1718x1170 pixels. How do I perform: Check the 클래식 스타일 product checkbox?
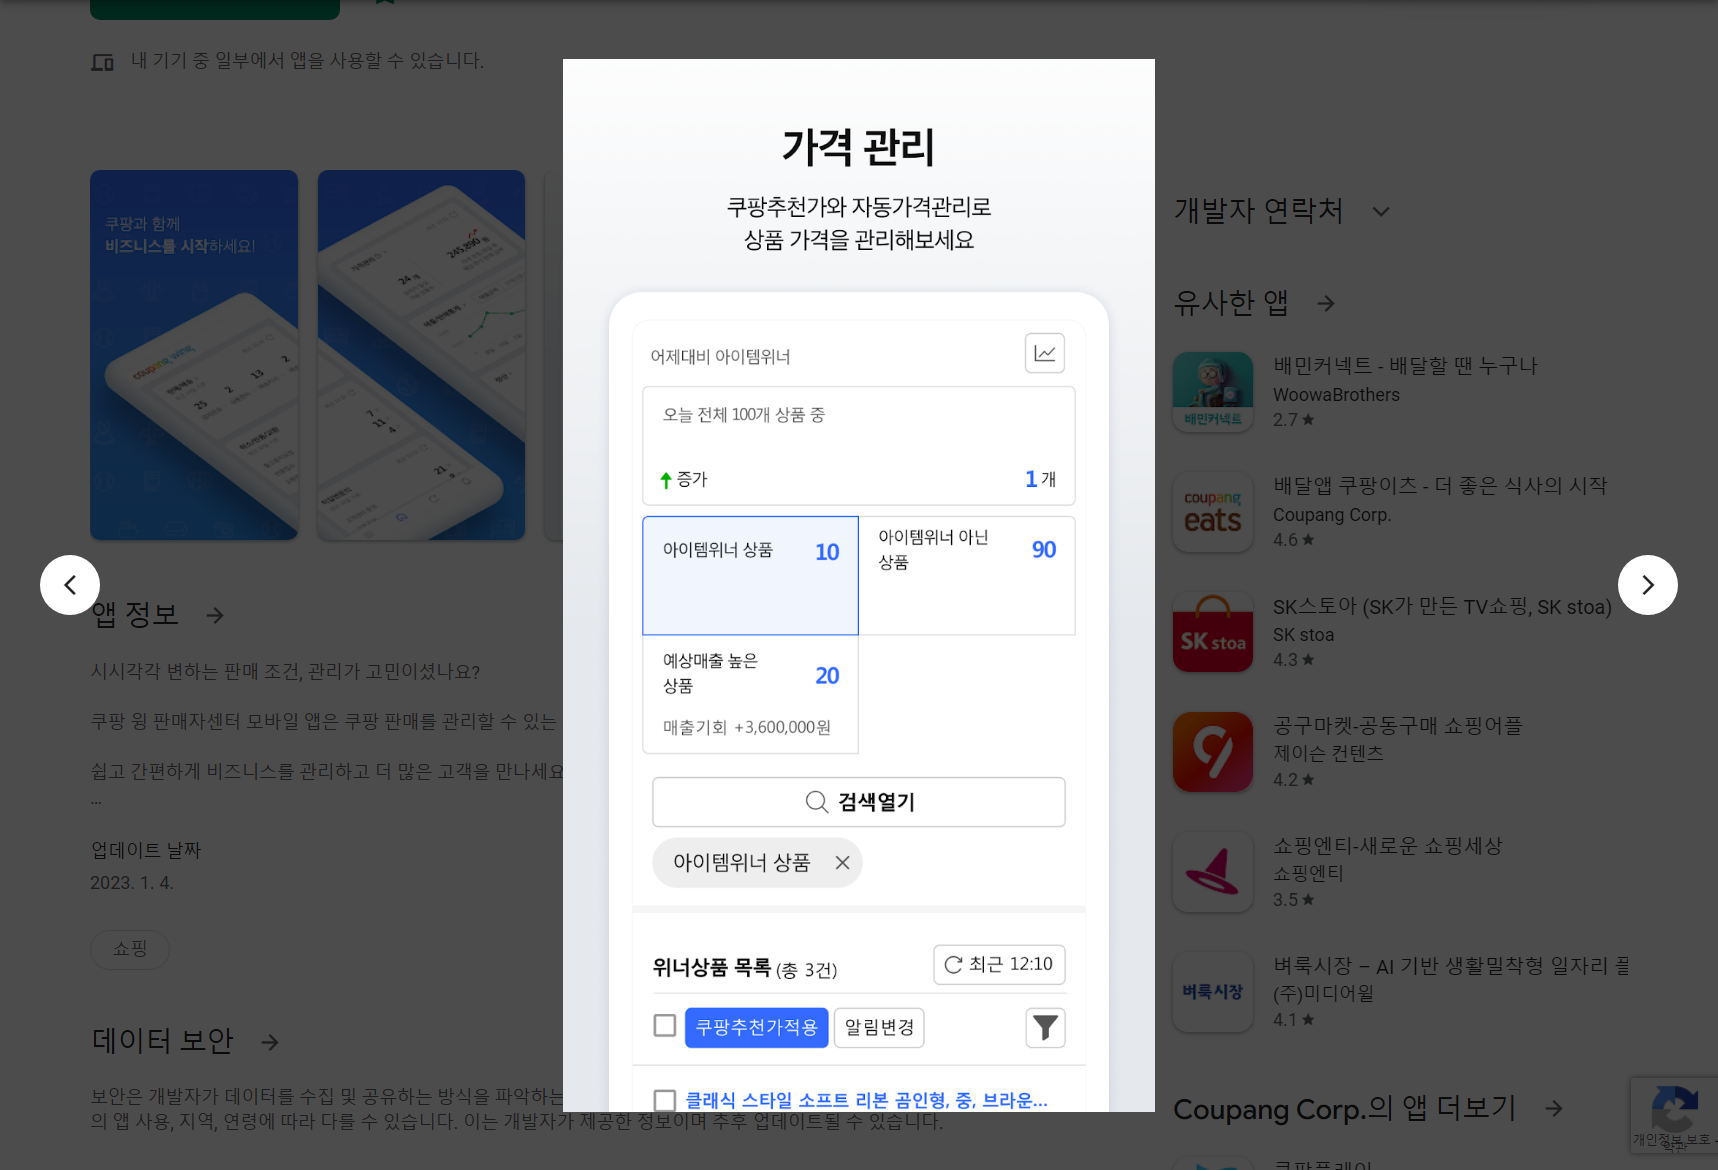coord(664,1099)
